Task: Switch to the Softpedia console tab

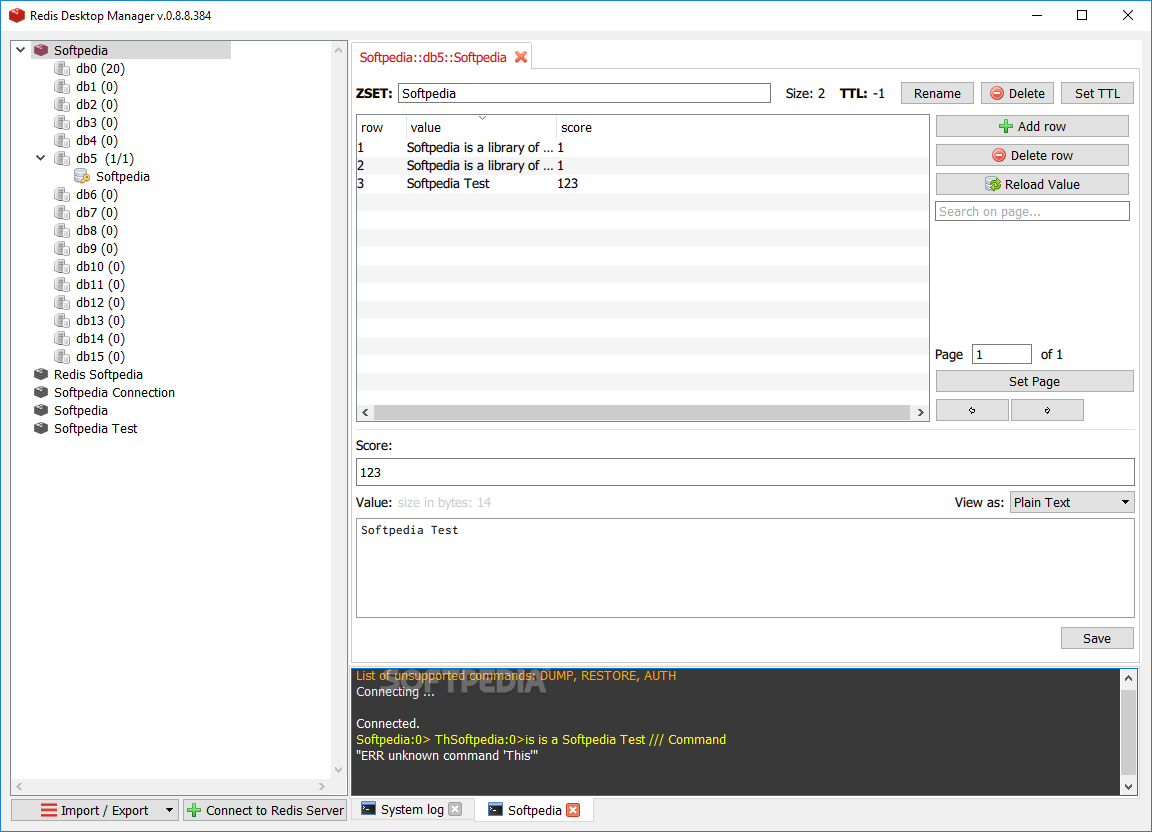Action: pyautogui.click(x=534, y=810)
